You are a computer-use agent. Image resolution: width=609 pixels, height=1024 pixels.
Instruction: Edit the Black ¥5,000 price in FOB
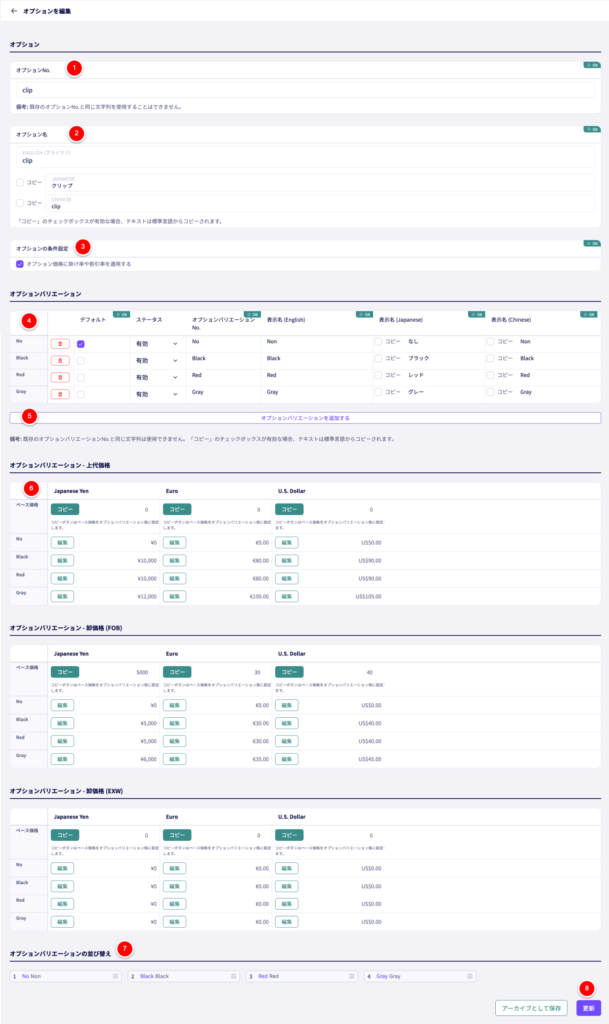point(62,723)
